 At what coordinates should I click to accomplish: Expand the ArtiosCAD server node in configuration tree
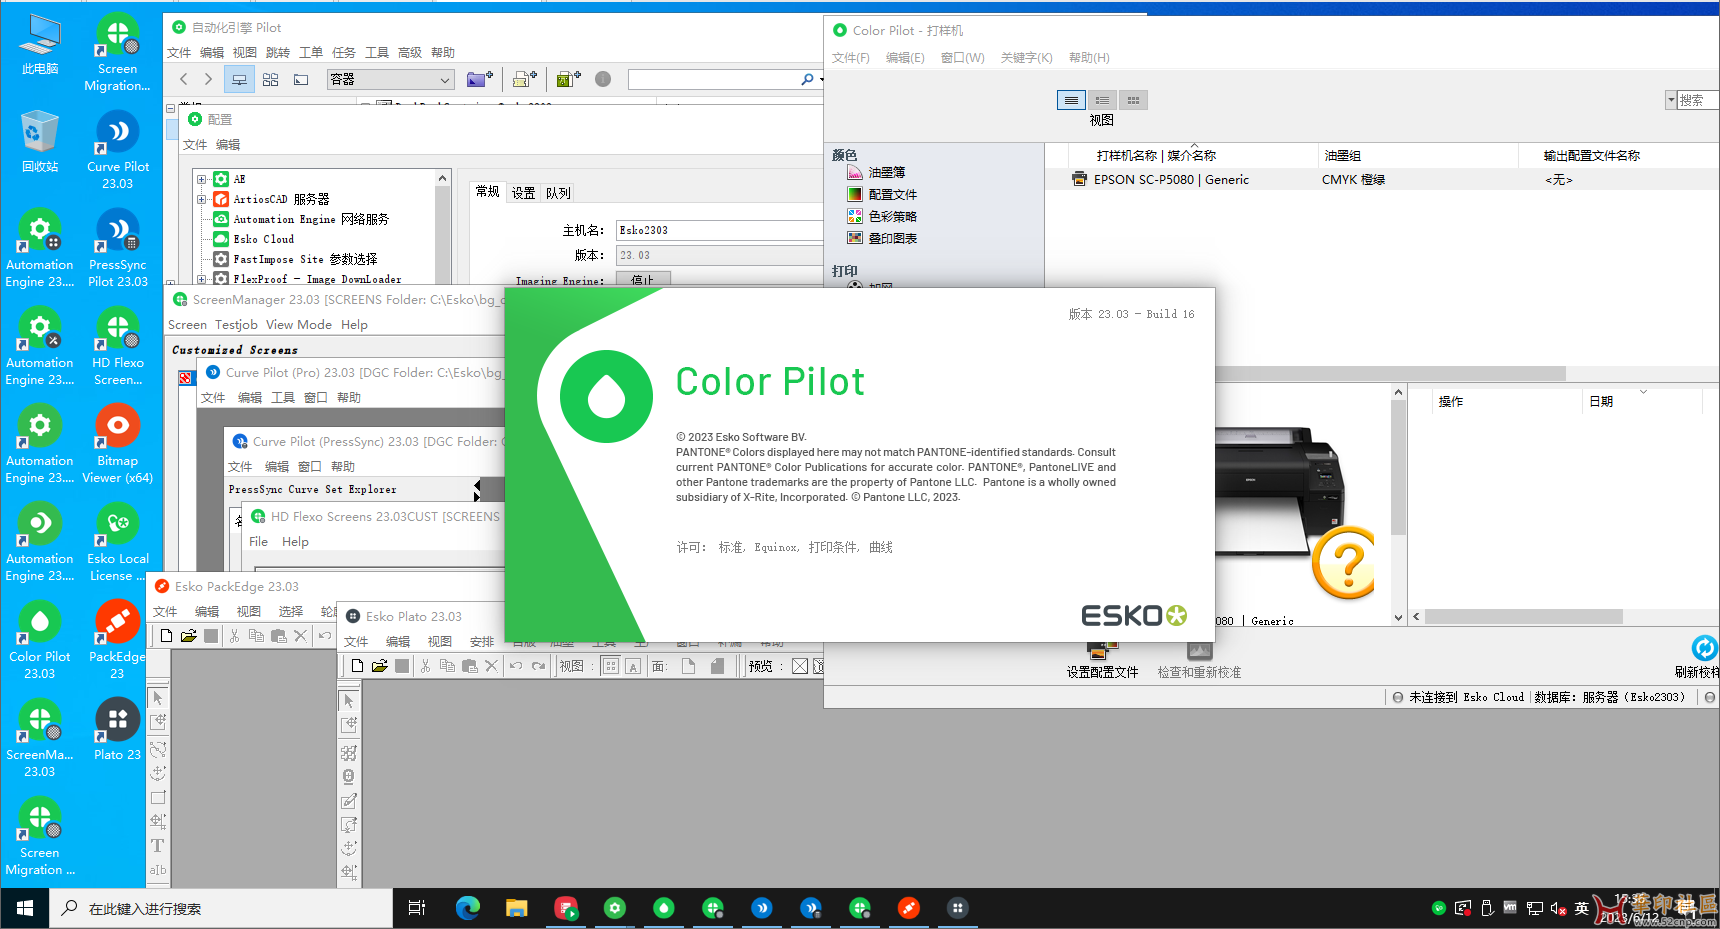202,199
